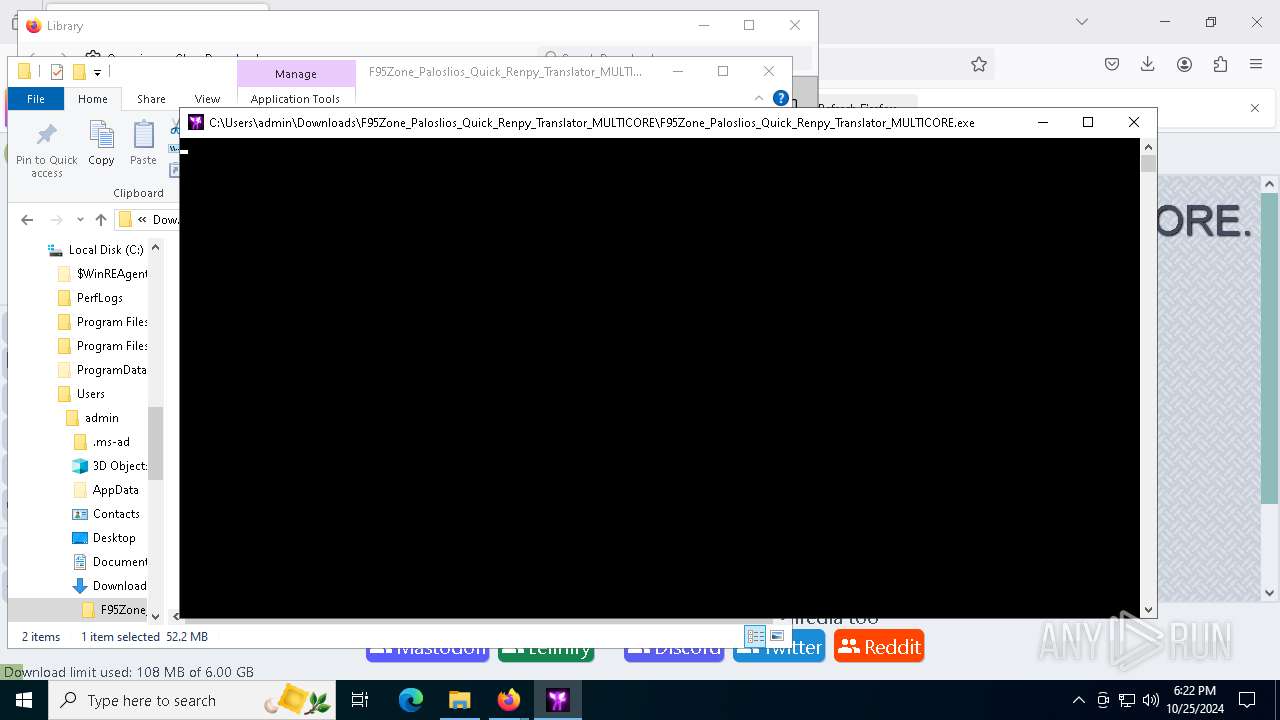The width and height of the screenshot is (1280, 720).
Task: Switch Explorer to large icons view
Action: tap(777, 636)
